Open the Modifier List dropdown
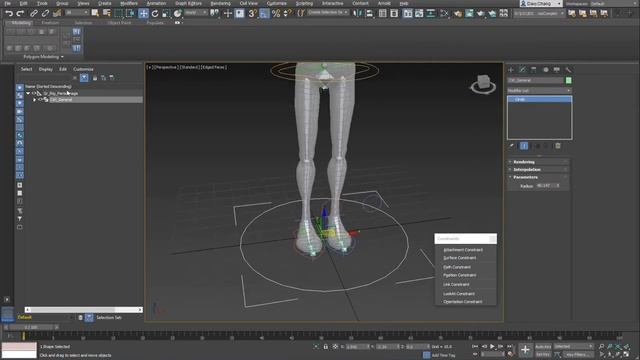Viewport: 640px width, 360px height. coord(539,90)
